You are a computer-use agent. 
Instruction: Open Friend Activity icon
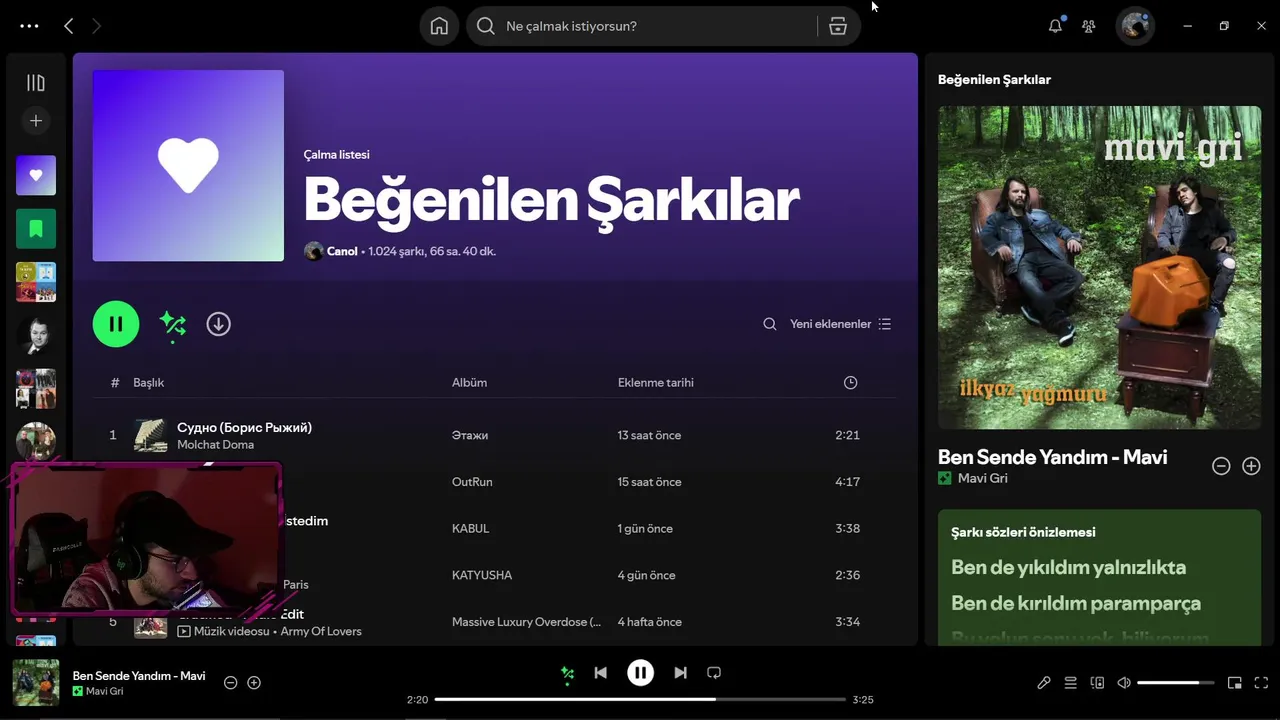click(1088, 26)
